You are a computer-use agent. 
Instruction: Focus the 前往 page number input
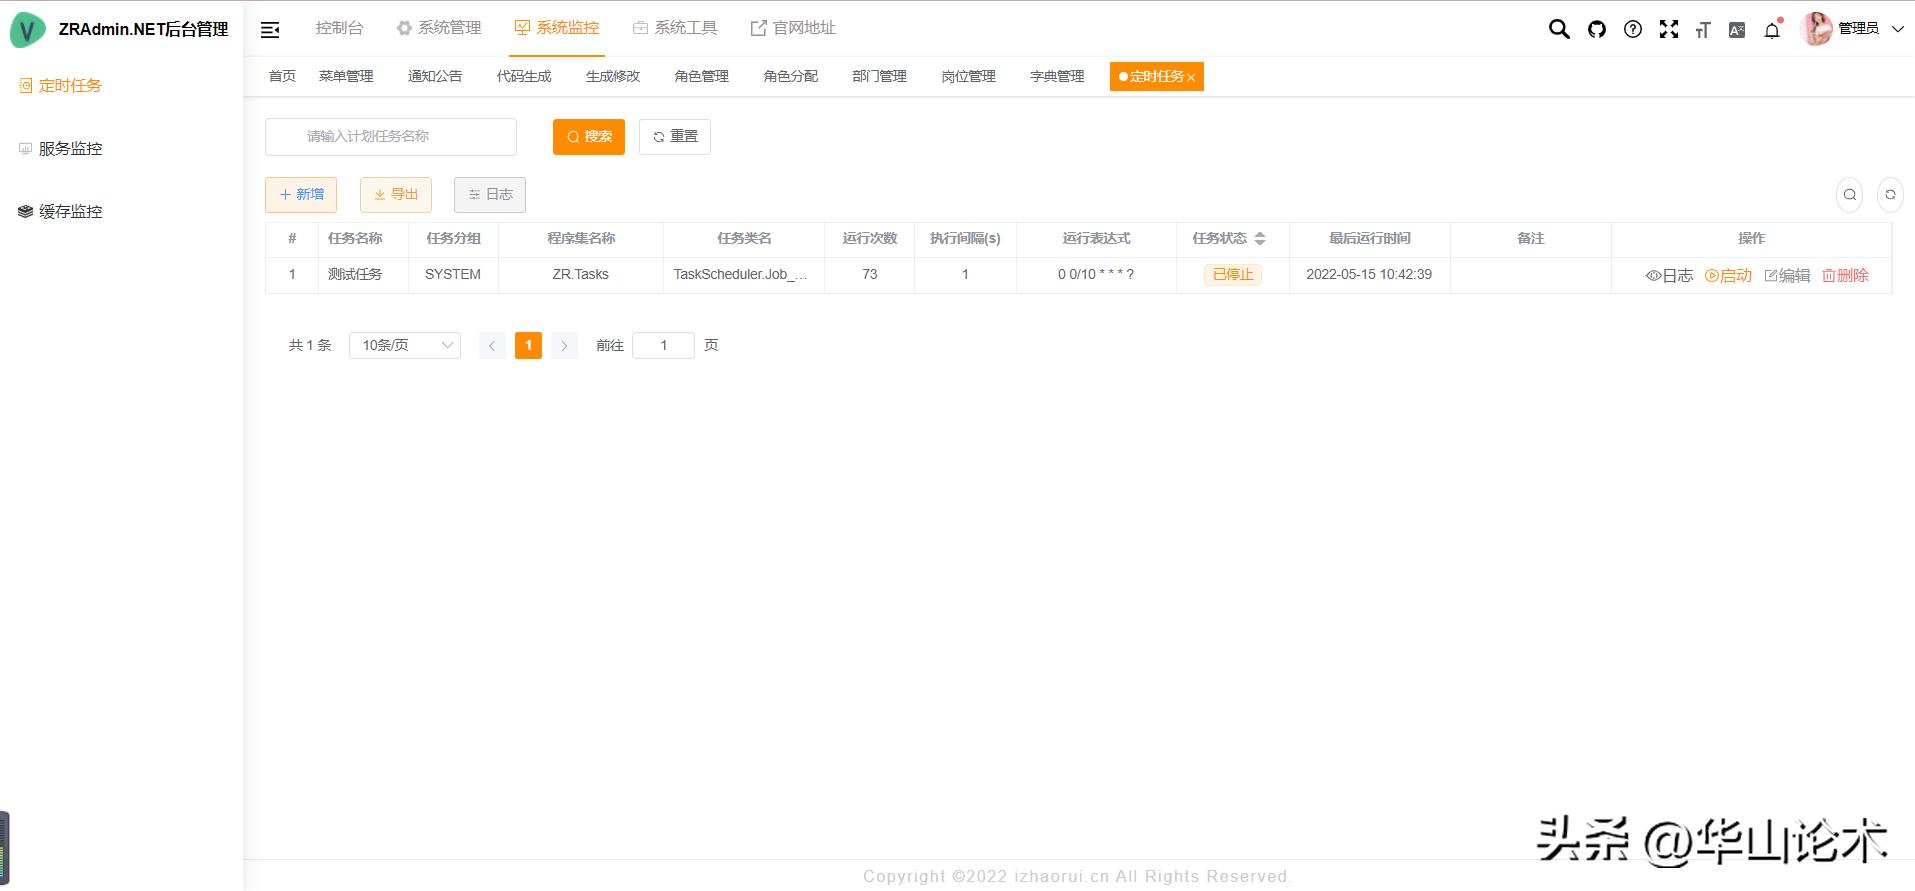(x=663, y=346)
